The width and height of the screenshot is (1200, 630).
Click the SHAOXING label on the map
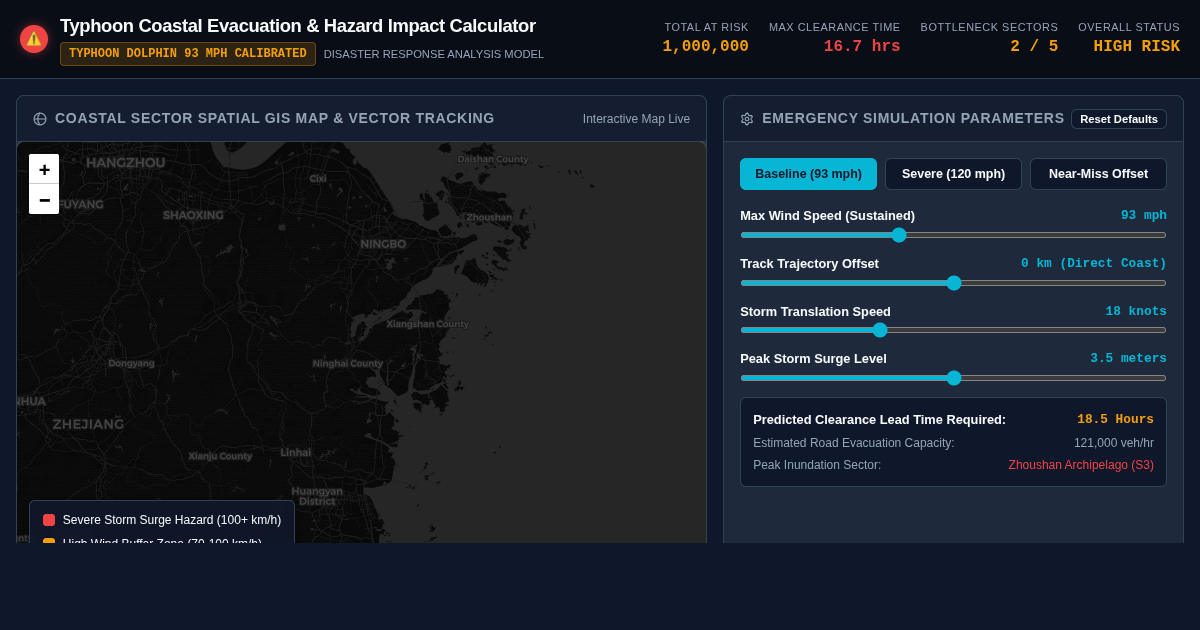(x=193, y=215)
